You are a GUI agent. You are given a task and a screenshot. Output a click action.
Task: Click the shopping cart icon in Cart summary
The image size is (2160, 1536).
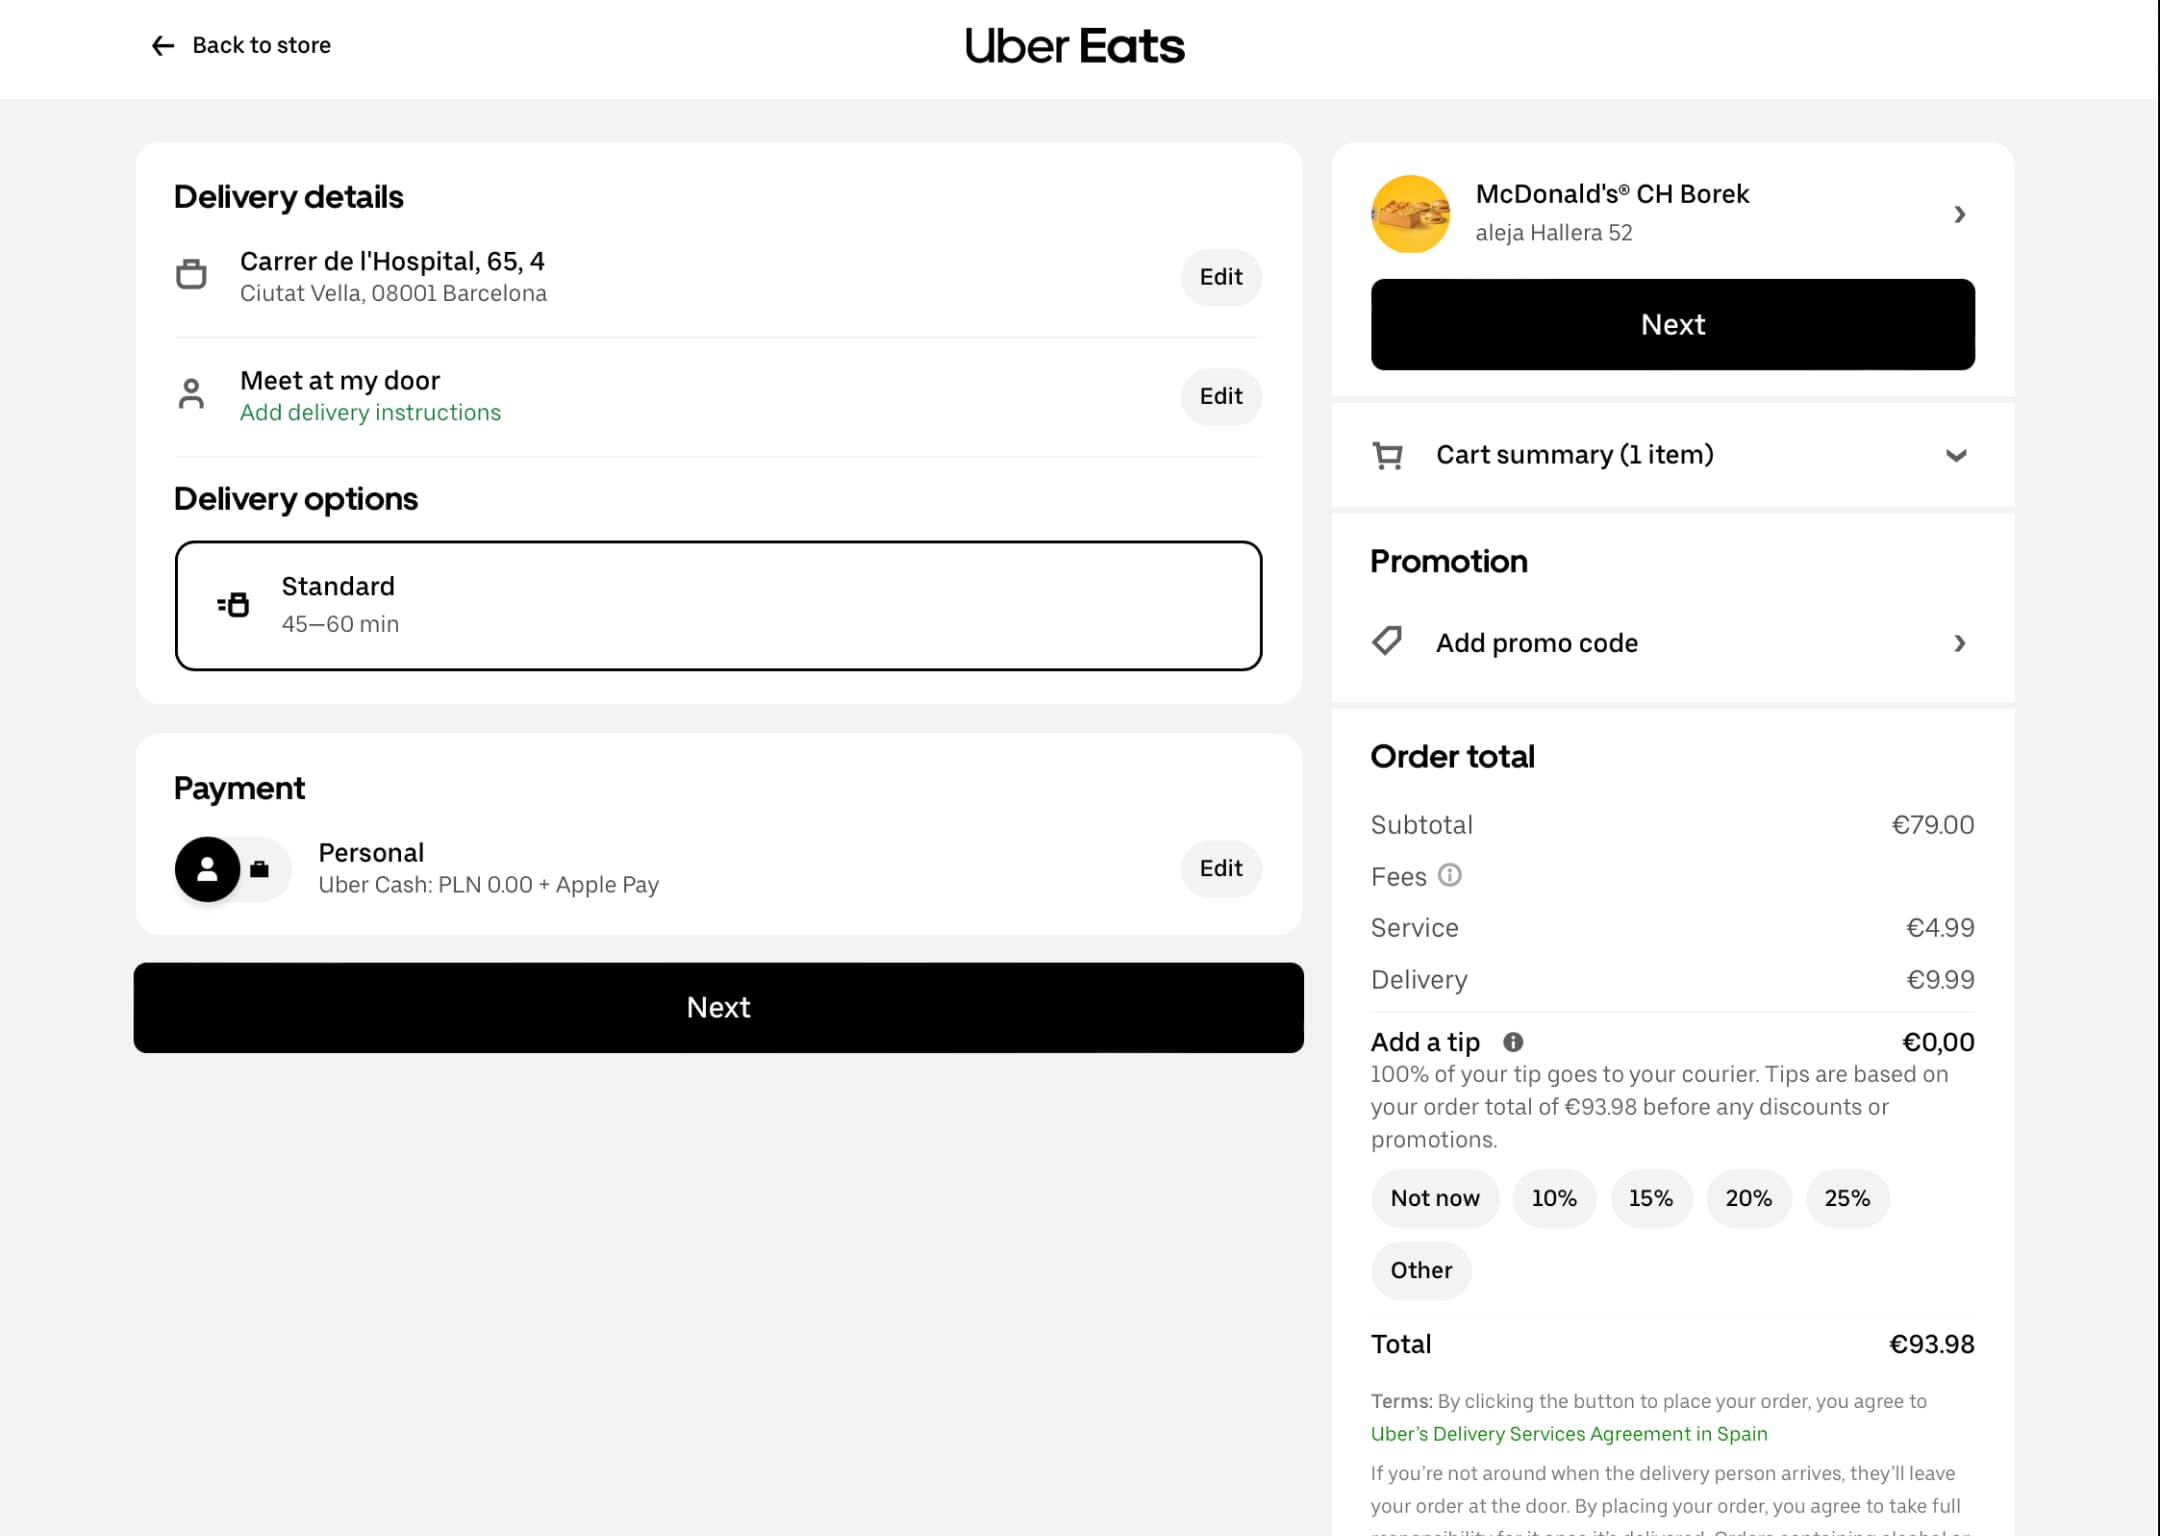[x=1387, y=456]
